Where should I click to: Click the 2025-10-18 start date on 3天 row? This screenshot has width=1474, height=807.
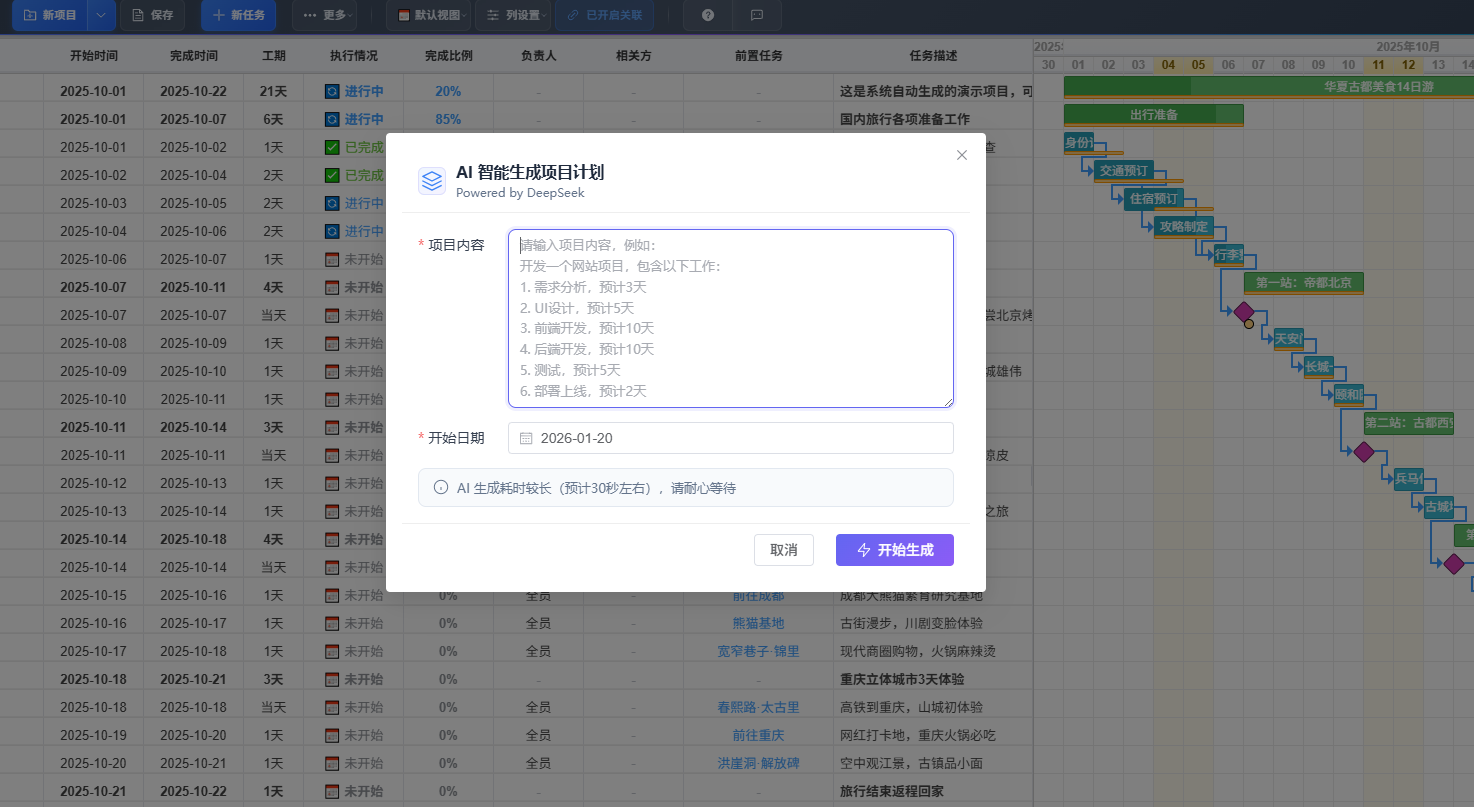click(94, 679)
